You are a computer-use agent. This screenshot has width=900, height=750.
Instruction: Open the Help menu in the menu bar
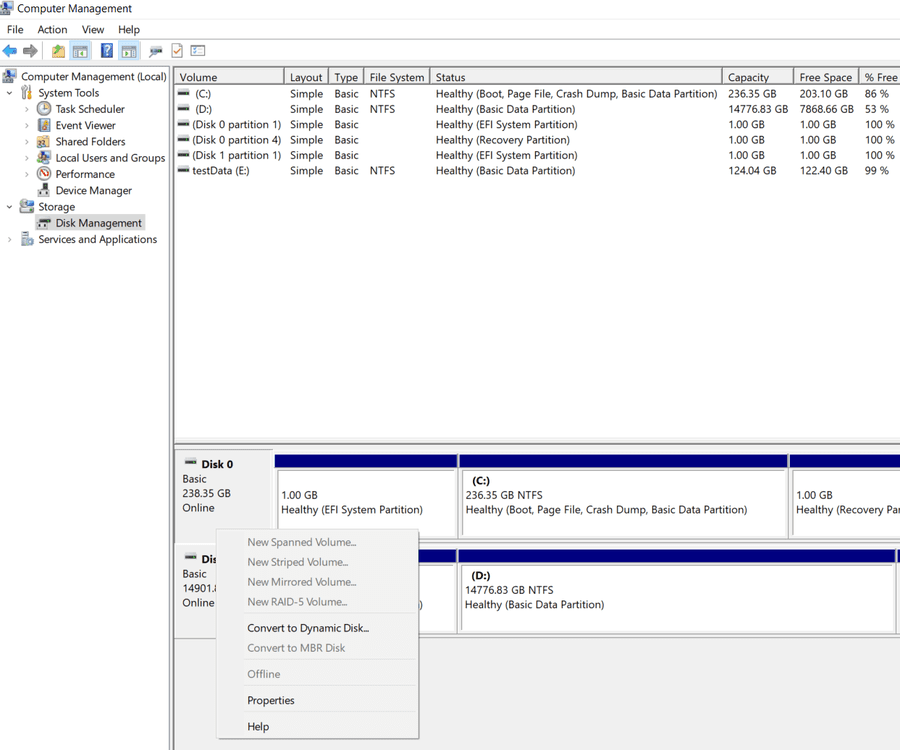pos(129,29)
